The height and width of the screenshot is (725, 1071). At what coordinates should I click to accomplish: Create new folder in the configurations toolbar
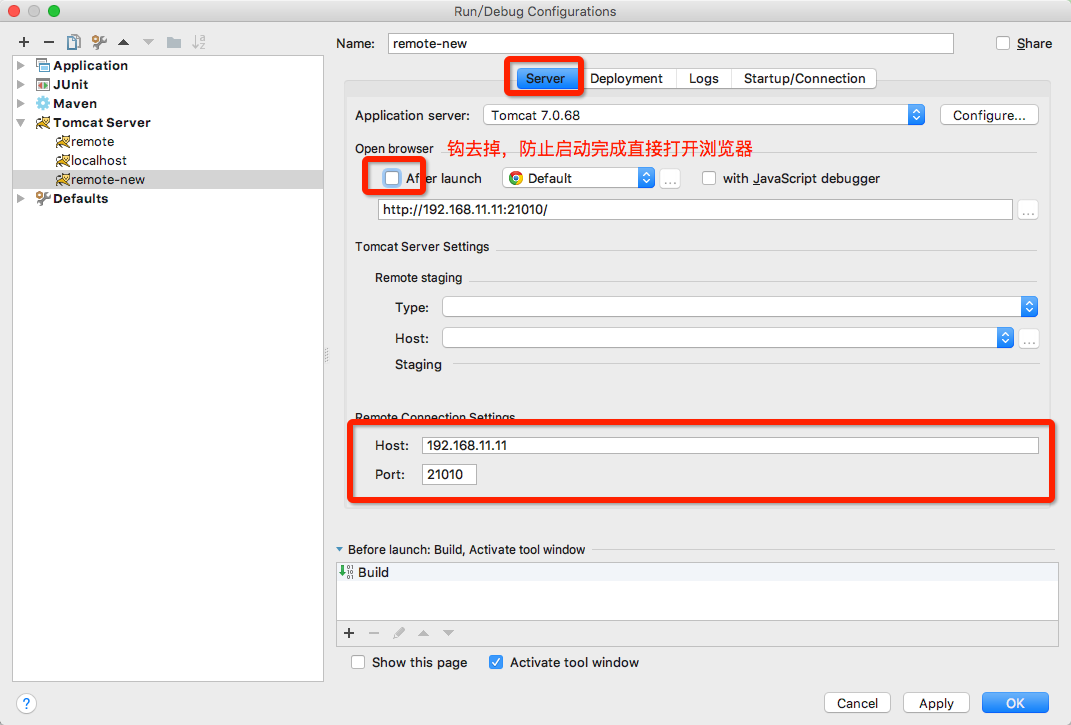pos(174,42)
